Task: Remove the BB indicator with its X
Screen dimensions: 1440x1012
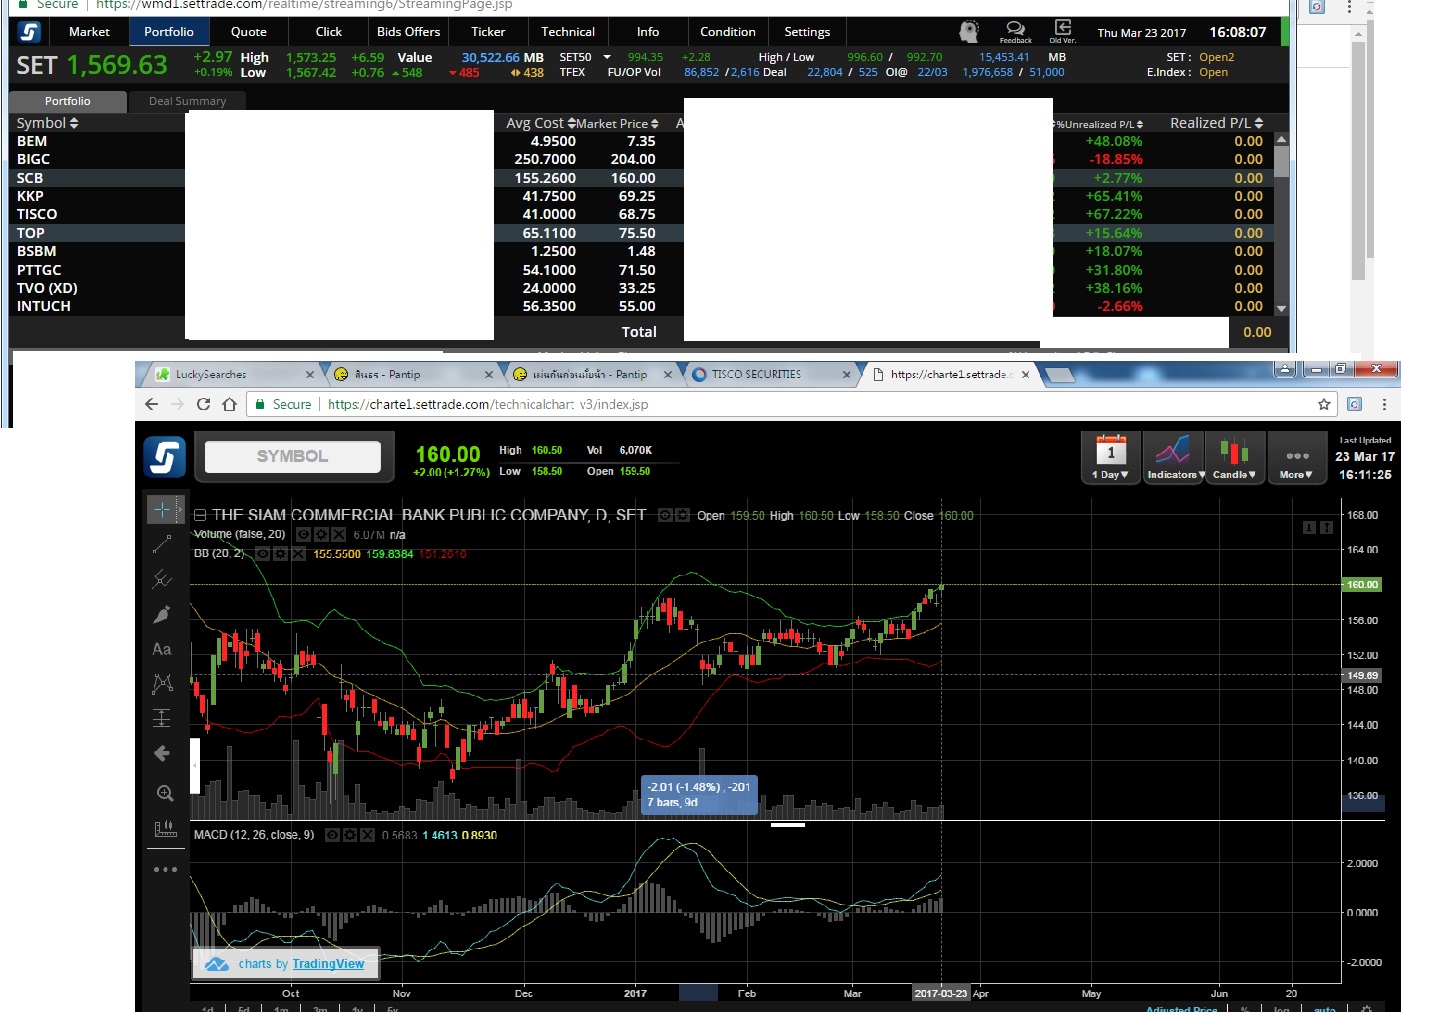Action: point(297,553)
